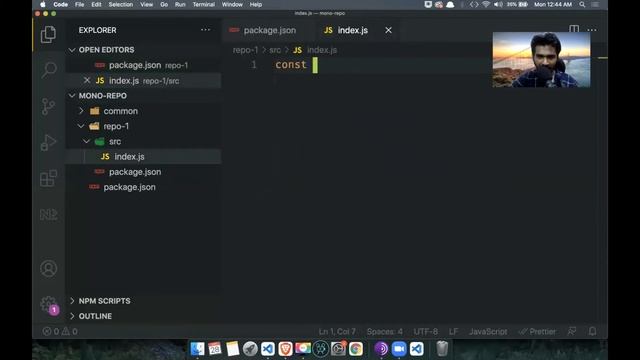Click the notifications bell in status bar

tap(592, 331)
